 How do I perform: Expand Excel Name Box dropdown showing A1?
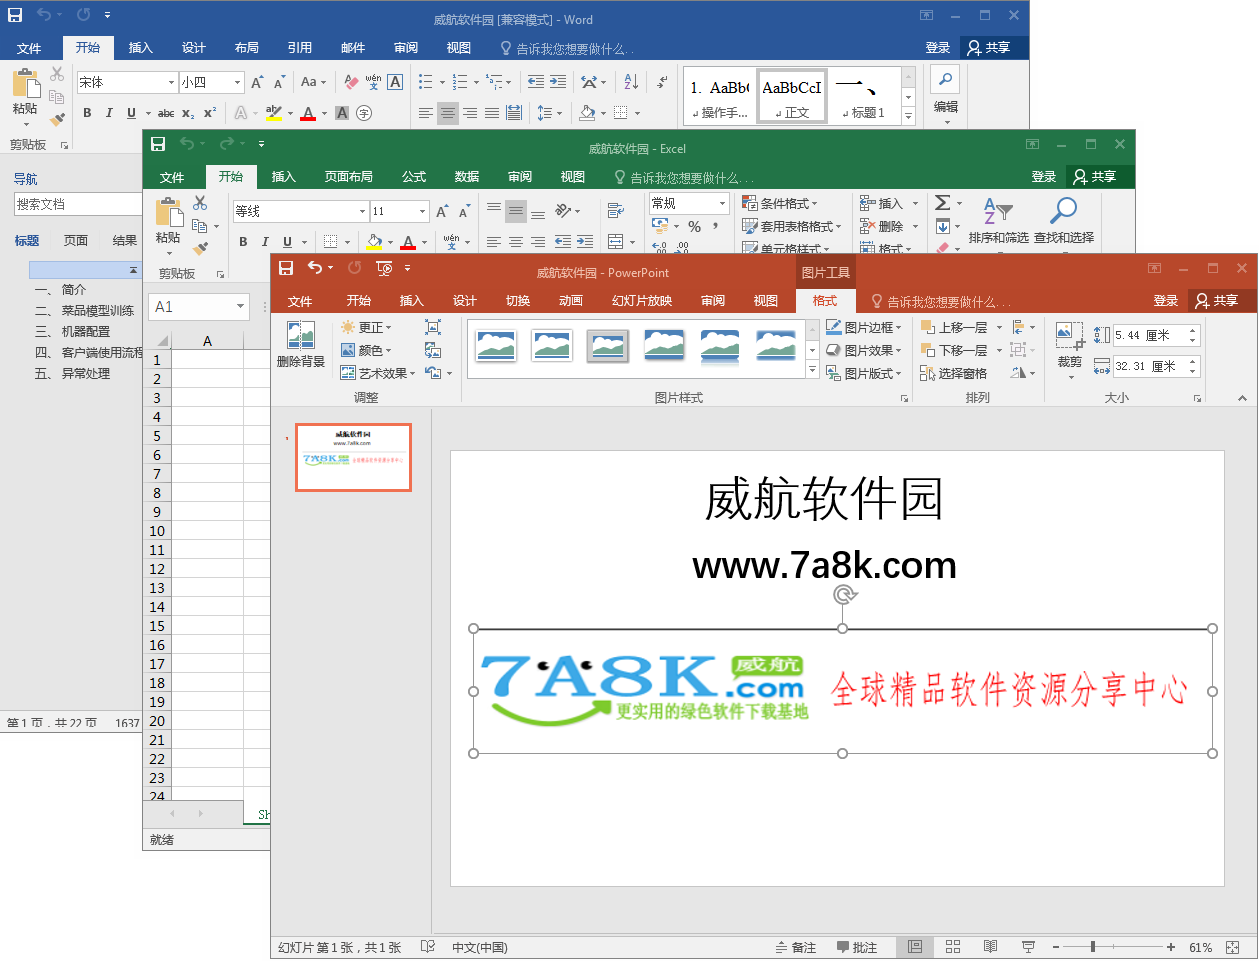[x=240, y=307]
